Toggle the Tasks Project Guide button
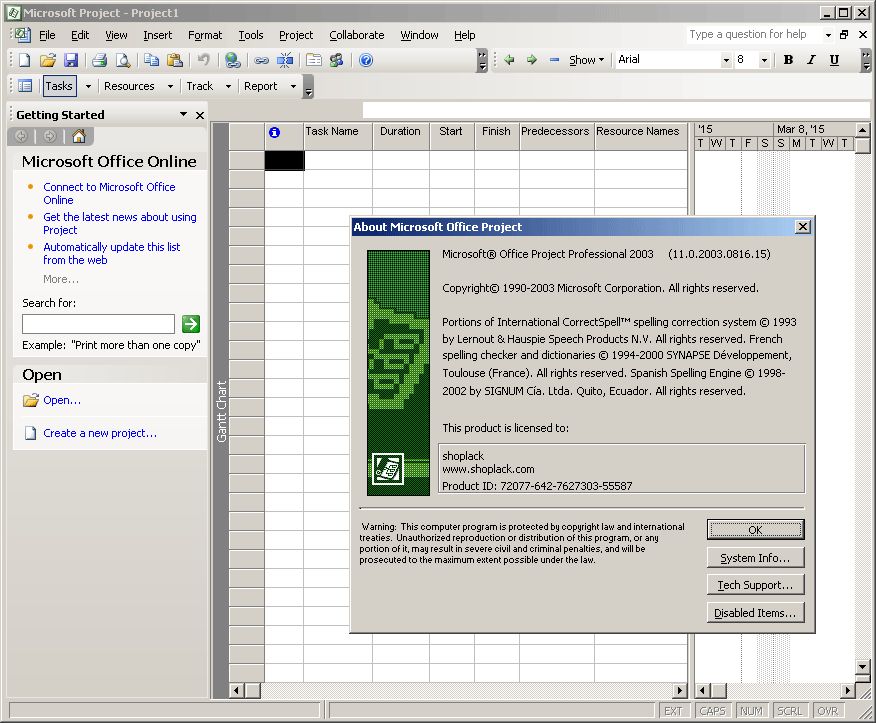The image size is (876, 723). click(59, 86)
